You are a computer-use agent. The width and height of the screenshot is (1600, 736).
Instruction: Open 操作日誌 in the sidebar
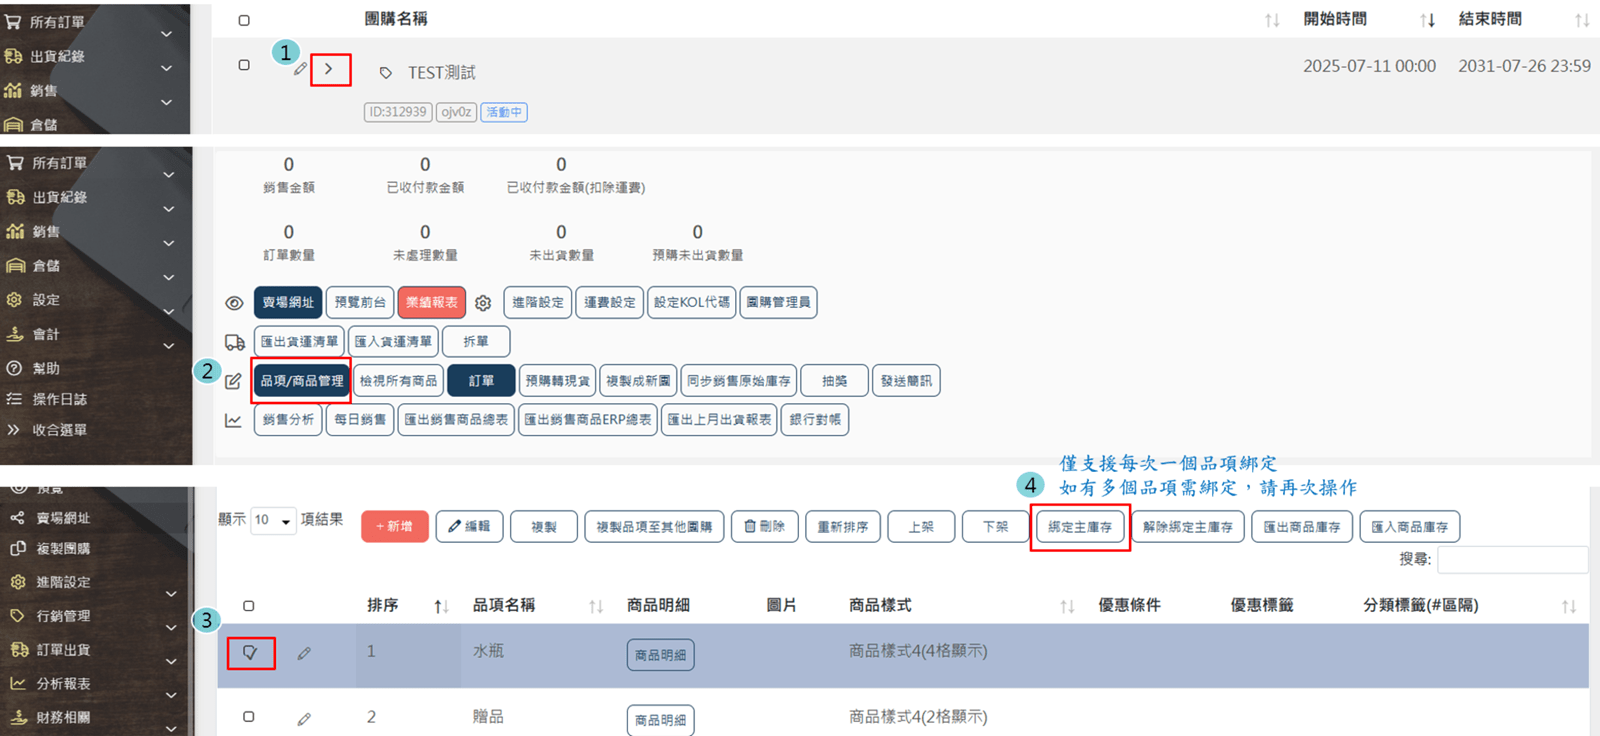coord(59,399)
